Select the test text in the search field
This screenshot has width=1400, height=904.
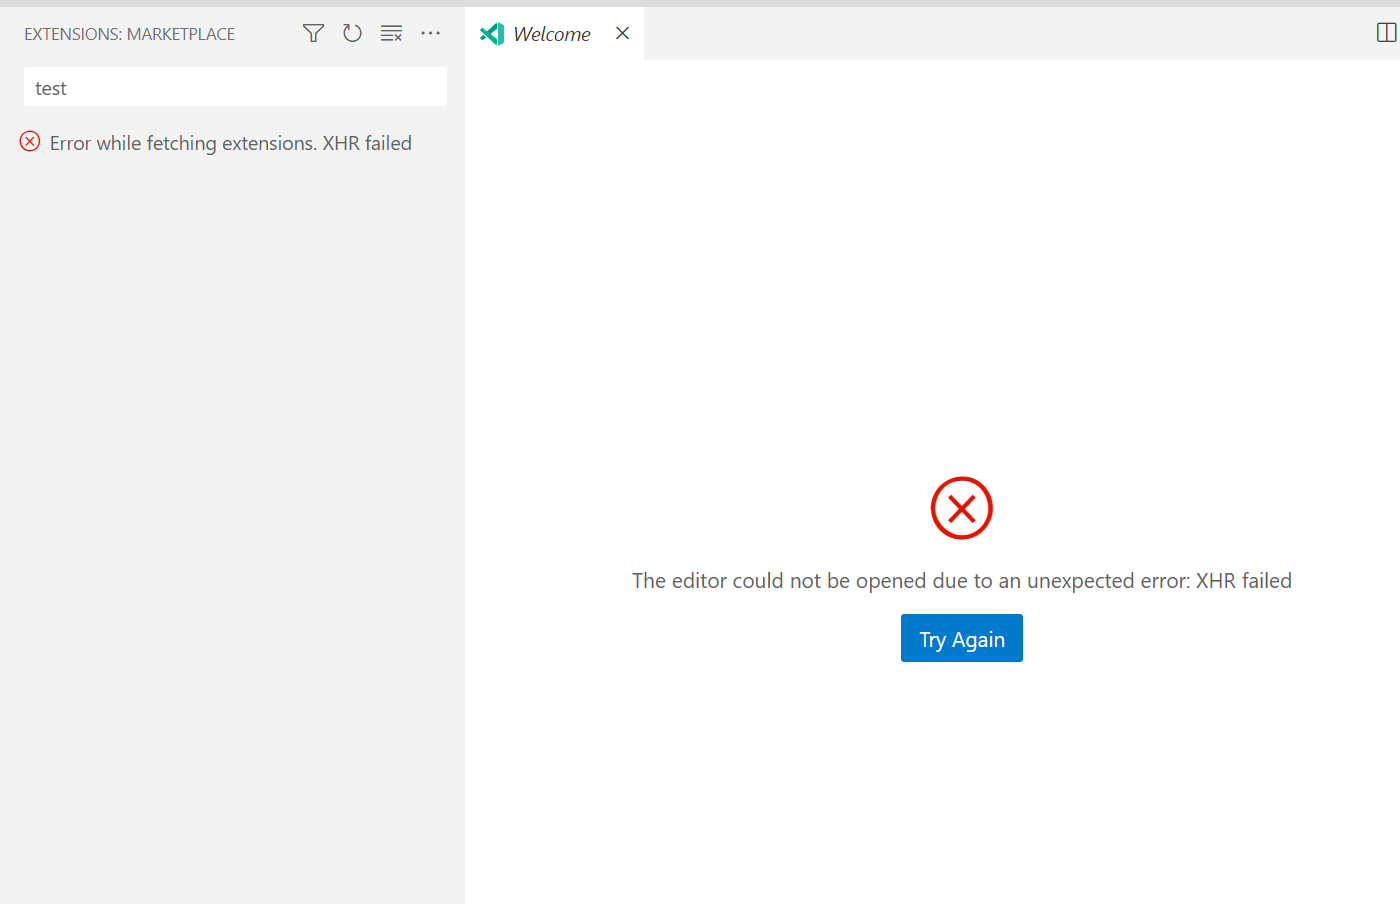pos(51,87)
